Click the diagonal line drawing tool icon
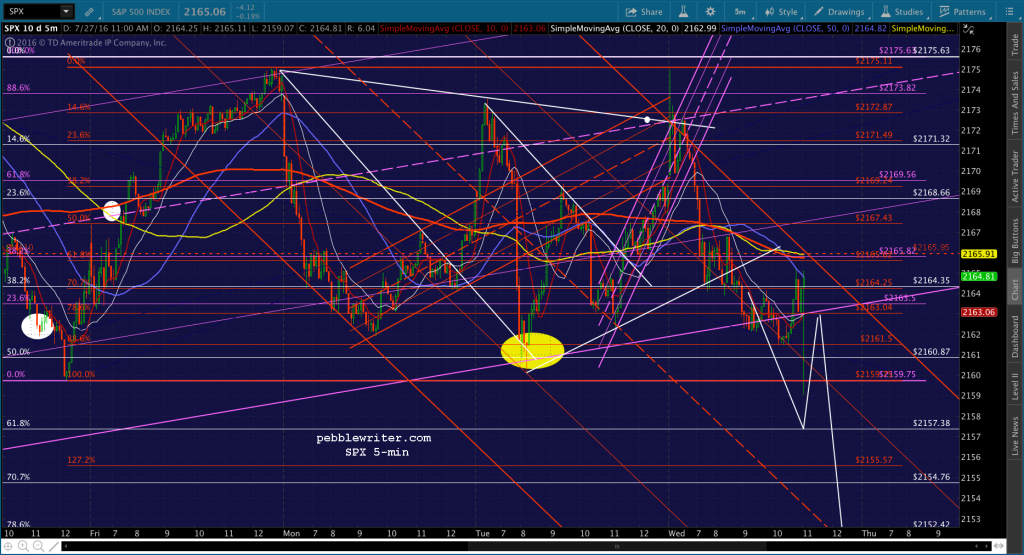This screenshot has height=555, width=1024. click(x=52, y=546)
